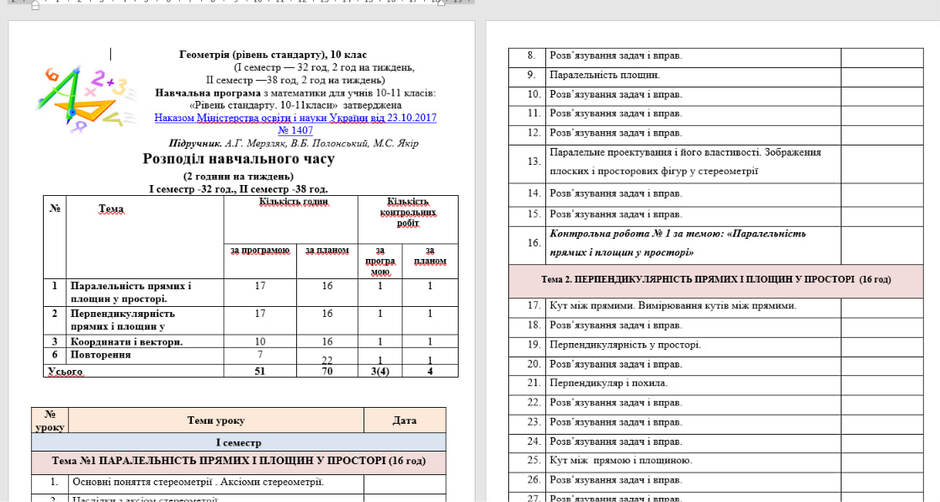Click the Кількість годин header cell
Image resolution: width=940 pixels, height=502 pixels.
pyautogui.click(x=291, y=220)
